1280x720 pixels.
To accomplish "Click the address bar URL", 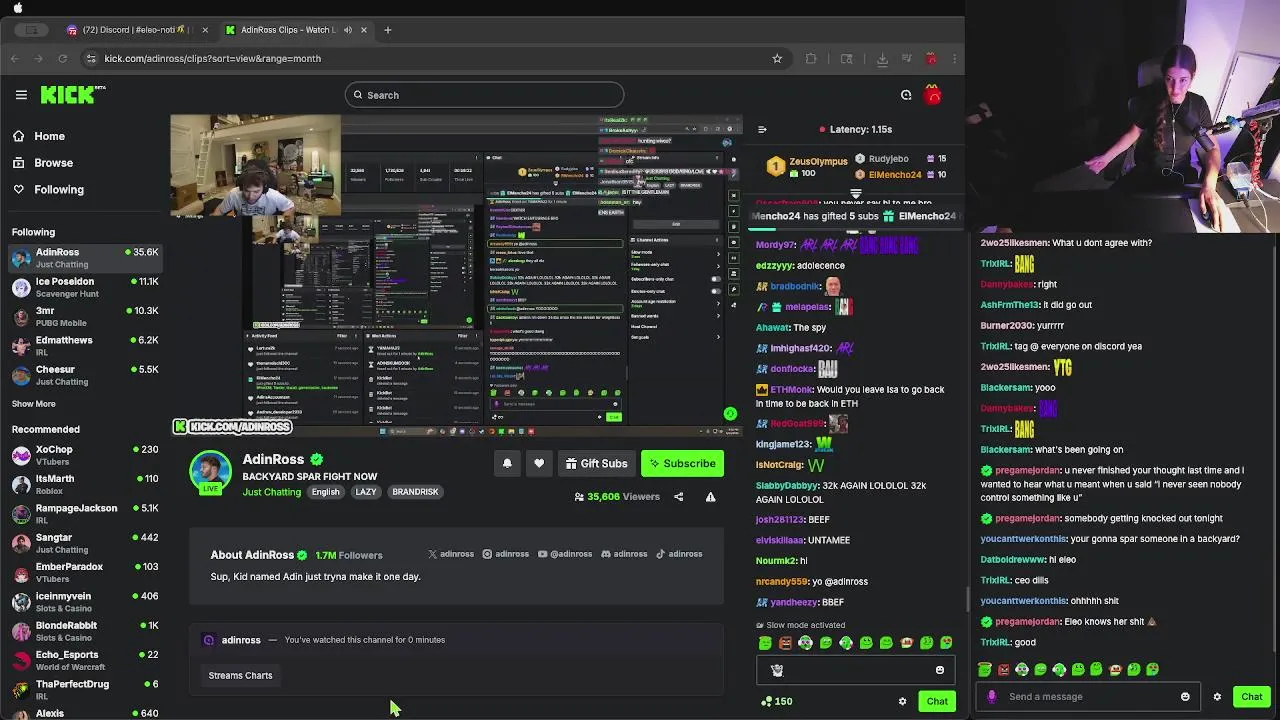I will click(213, 58).
